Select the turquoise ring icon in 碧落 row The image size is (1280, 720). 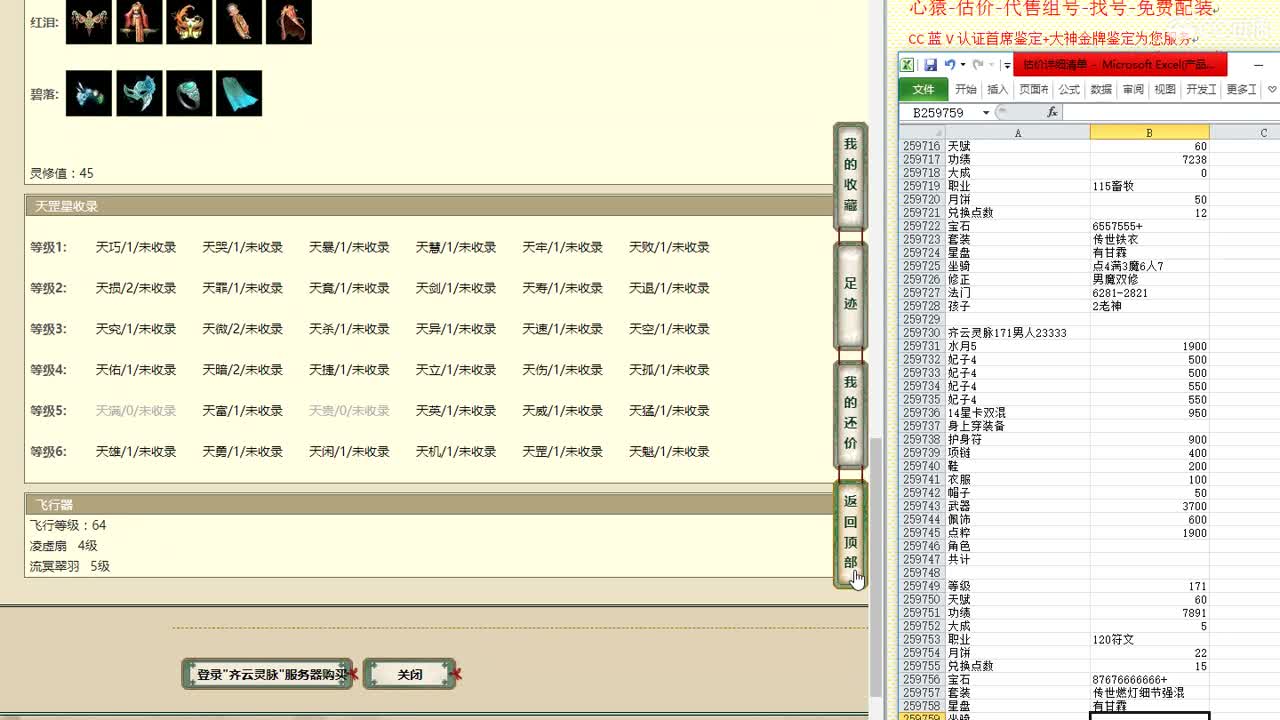coord(189,93)
